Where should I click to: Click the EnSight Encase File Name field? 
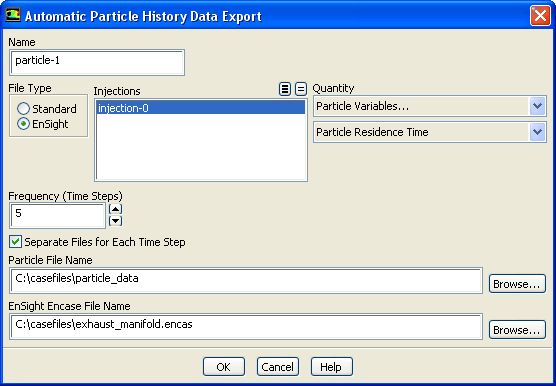point(246,326)
